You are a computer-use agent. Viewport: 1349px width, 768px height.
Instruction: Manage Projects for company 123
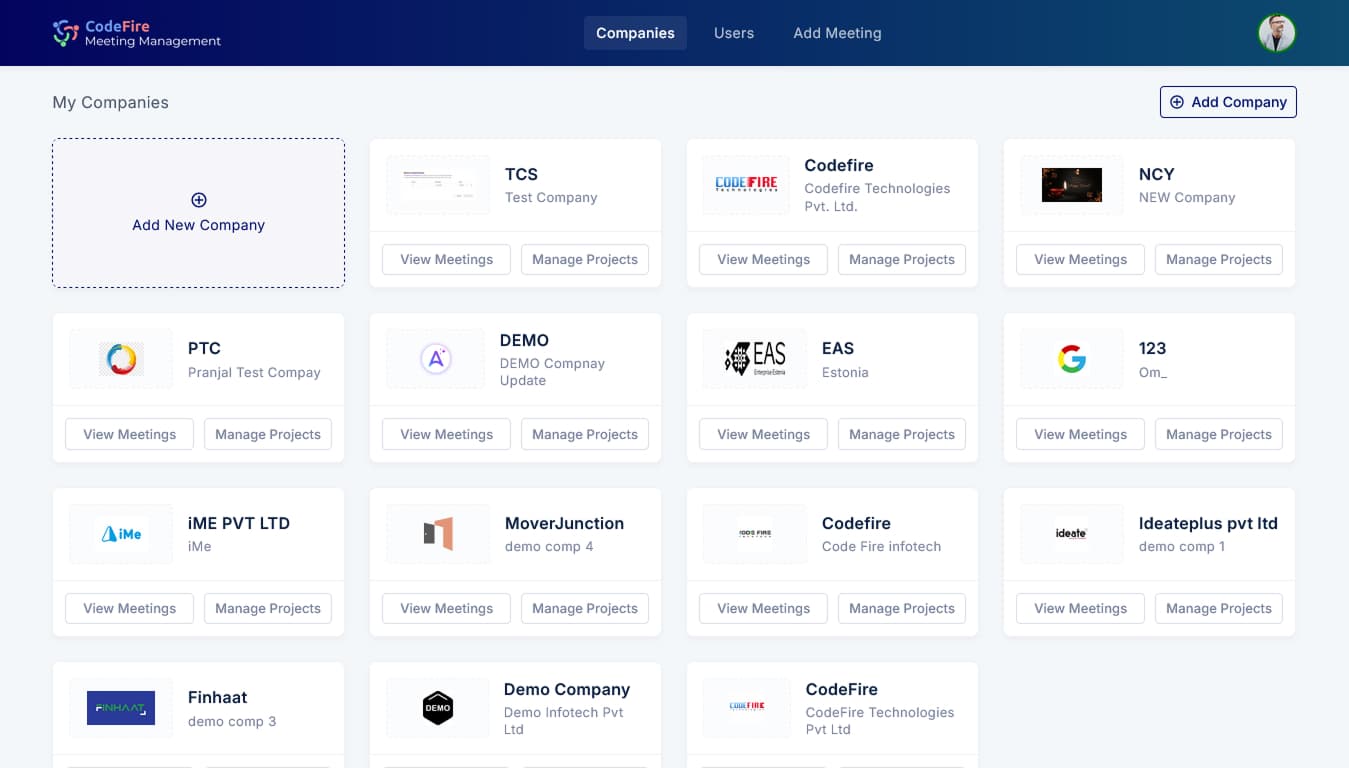pyautogui.click(x=1219, y=434)
